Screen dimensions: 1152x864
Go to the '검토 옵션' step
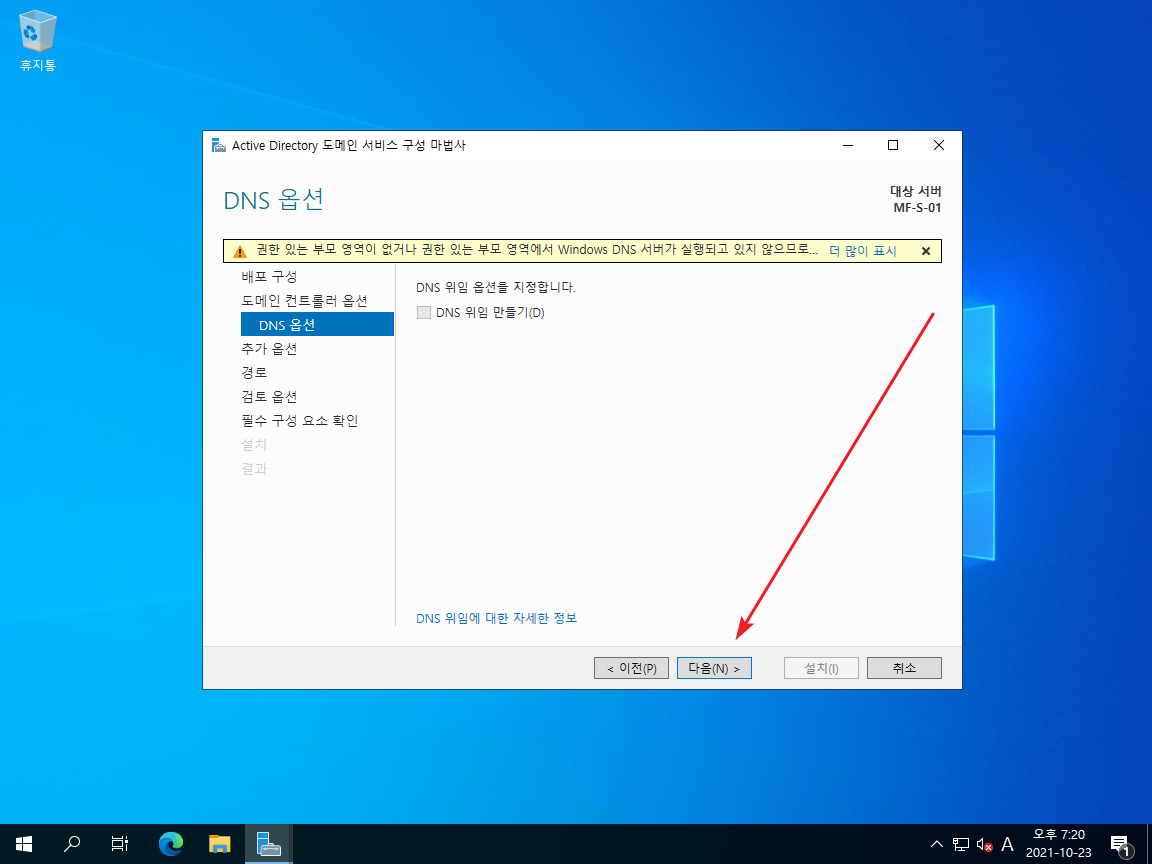click(269, 397)
